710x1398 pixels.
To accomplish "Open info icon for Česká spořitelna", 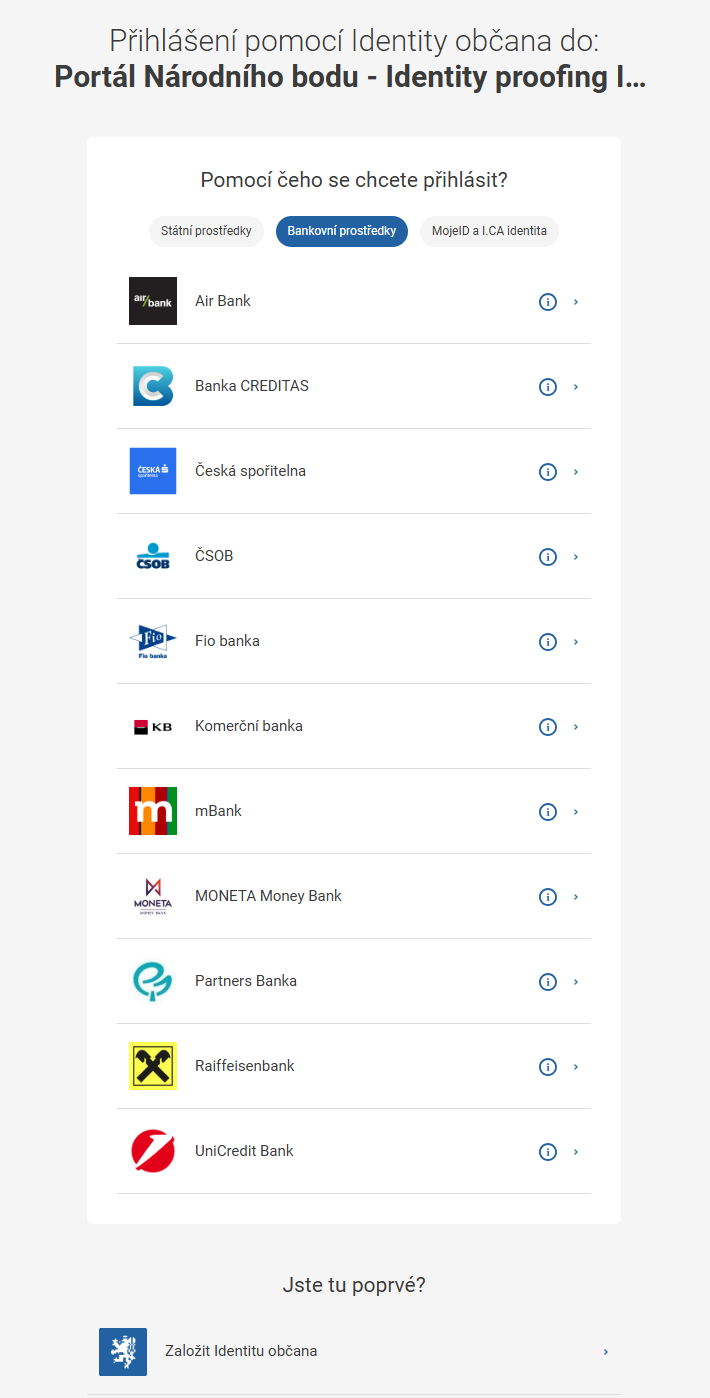I will point(547,471).
